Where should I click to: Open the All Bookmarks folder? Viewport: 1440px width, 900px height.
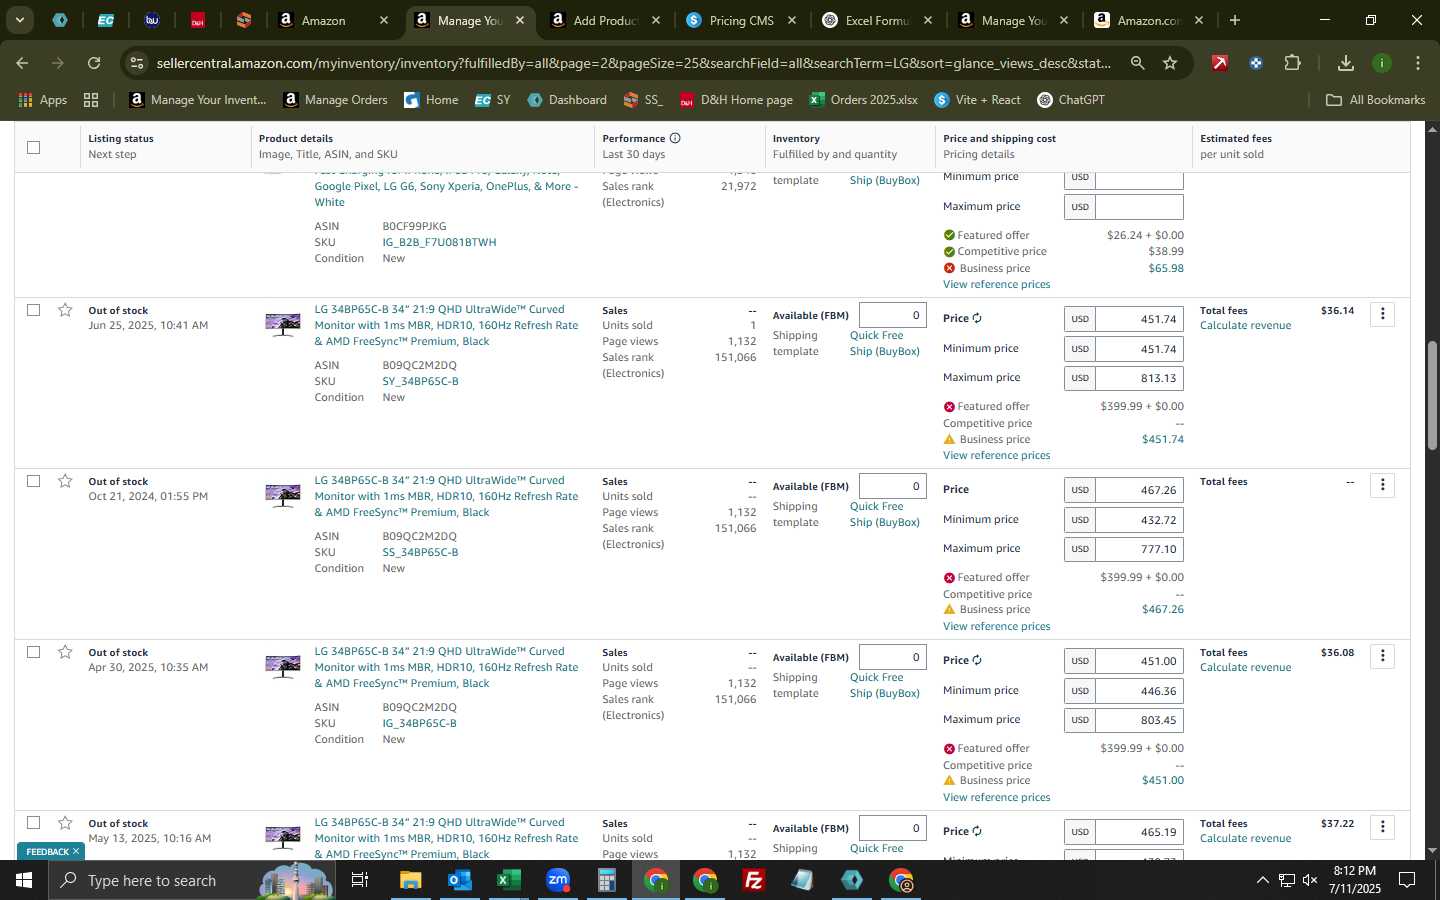[1375, 100]
